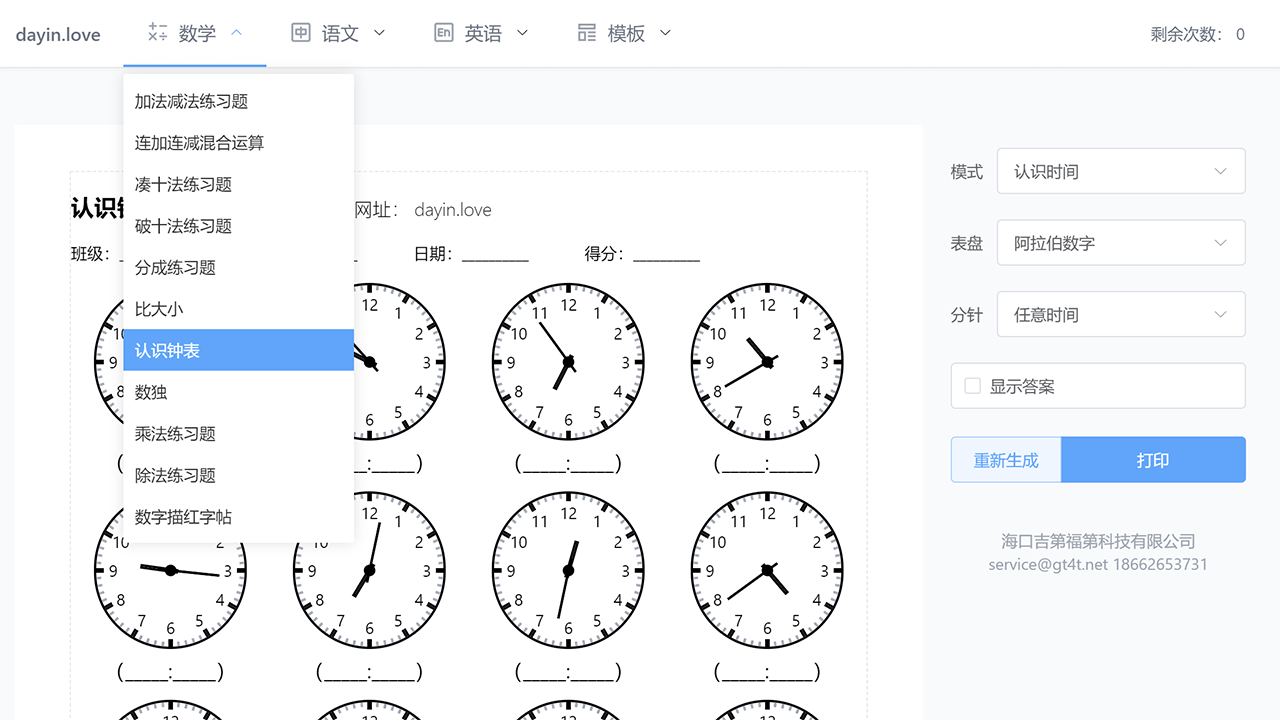Image resolution: width=1280 pixels, height=720 pixels.
Task: Open the 模式 dropdown showing 认识时间
Action: pos(1120,171)
